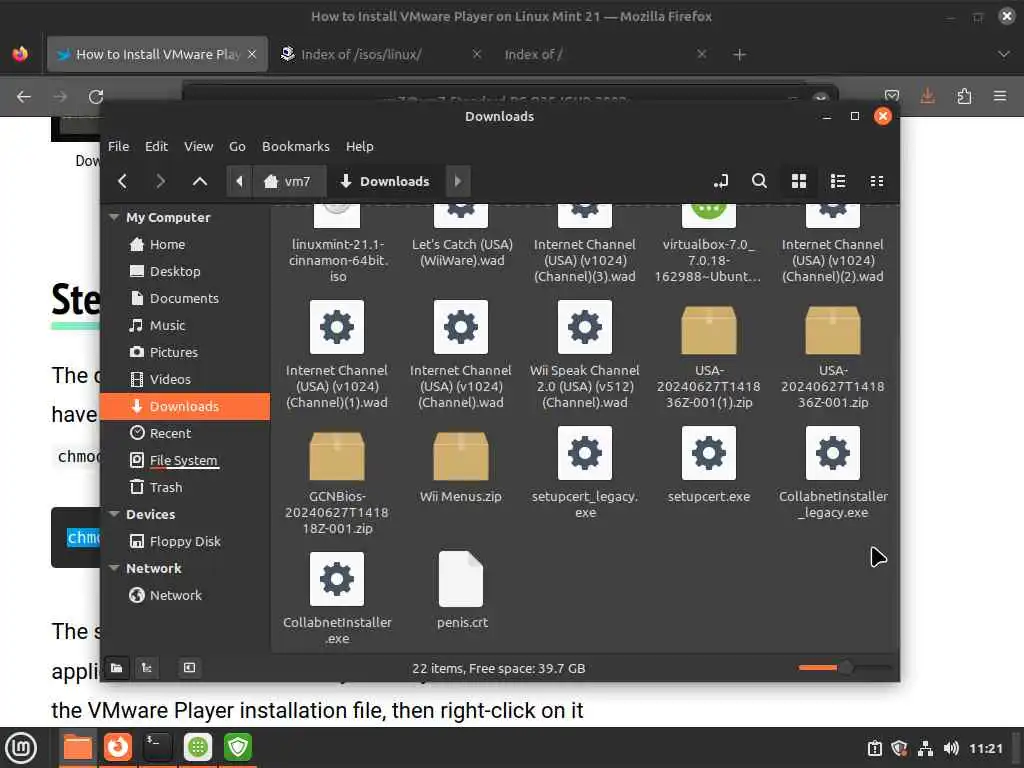
Task: Open Desktop in the sidebar
Action: [x=185, y=271]
